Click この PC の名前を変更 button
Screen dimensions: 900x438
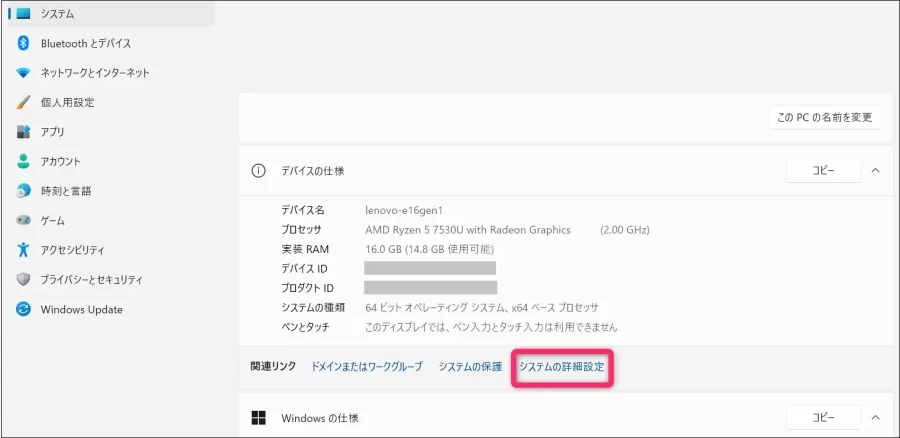[825, 117]
